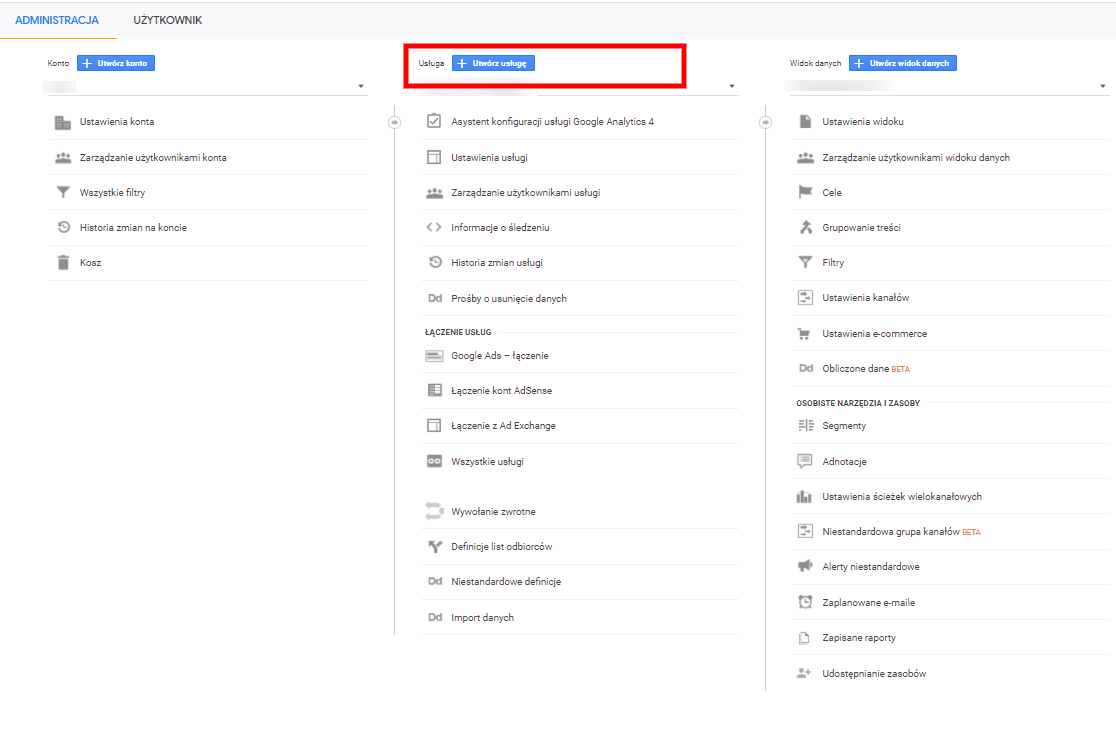1116x729 pixels.
Task: Click the code brackets icon for Informacje o śledzeniu
Action: 433,228
